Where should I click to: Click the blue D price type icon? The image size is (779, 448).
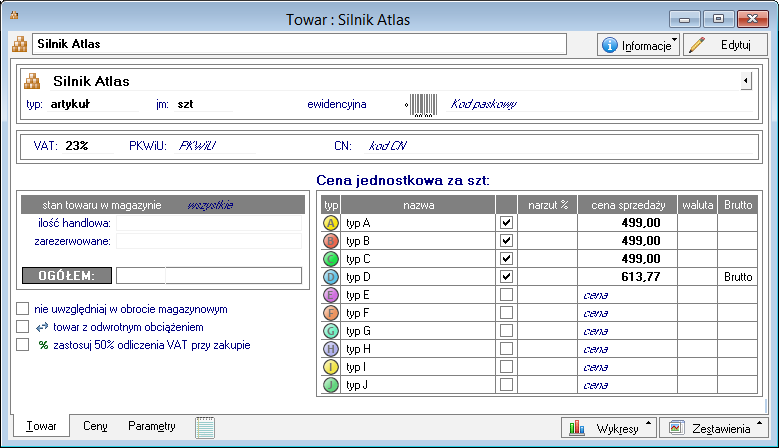(330, 277)
